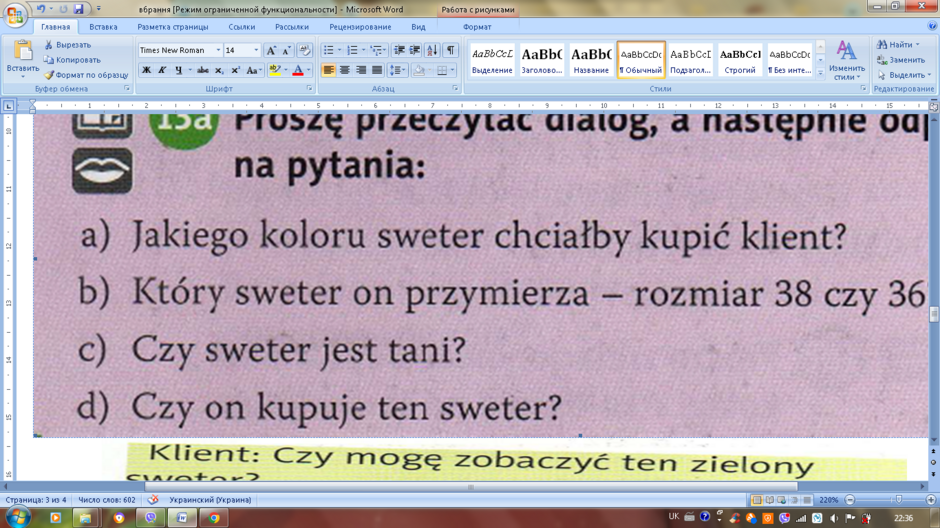The height and width of the screenshot is (528, 940).
Task: Apply bulleted list formatting
Action: pos(329,50)
